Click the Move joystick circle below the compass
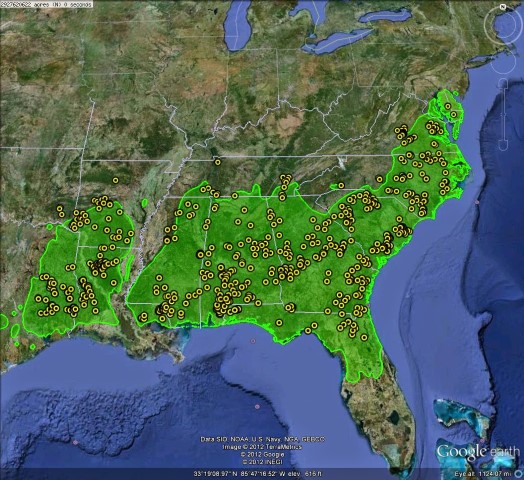This screenshot has height=480, width=524. click(504, 61)
